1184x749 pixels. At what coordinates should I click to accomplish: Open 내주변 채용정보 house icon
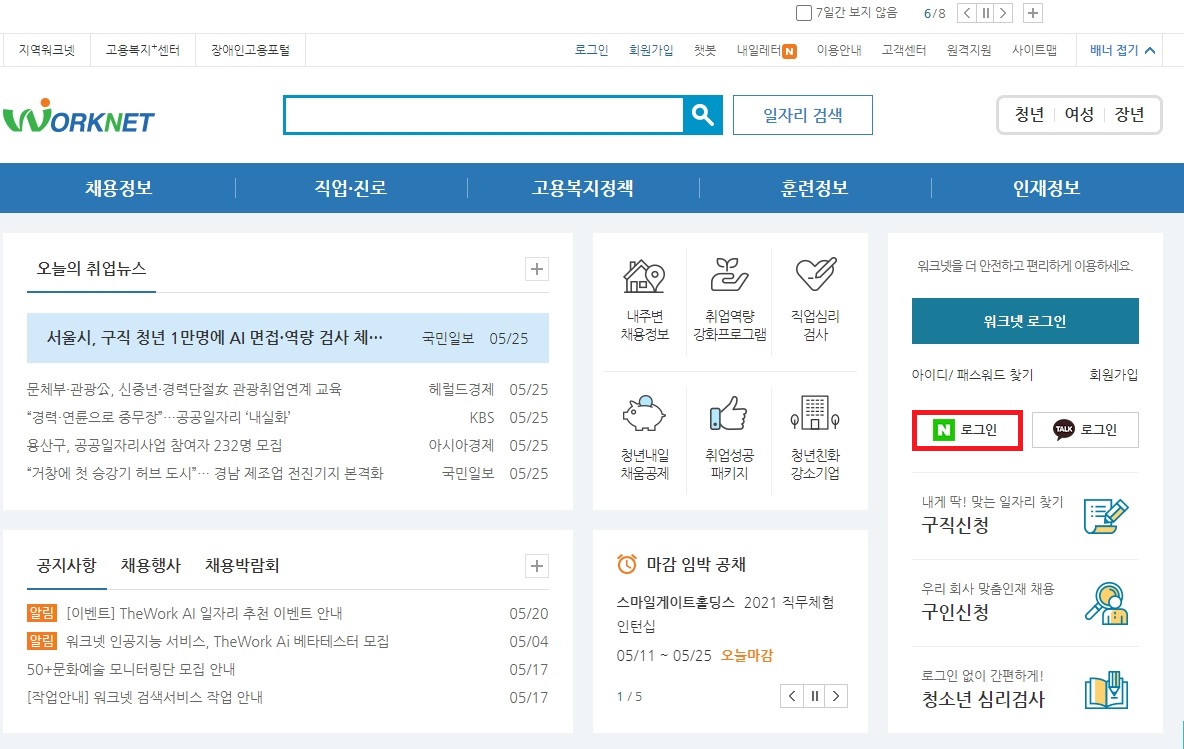click(644, 276)
